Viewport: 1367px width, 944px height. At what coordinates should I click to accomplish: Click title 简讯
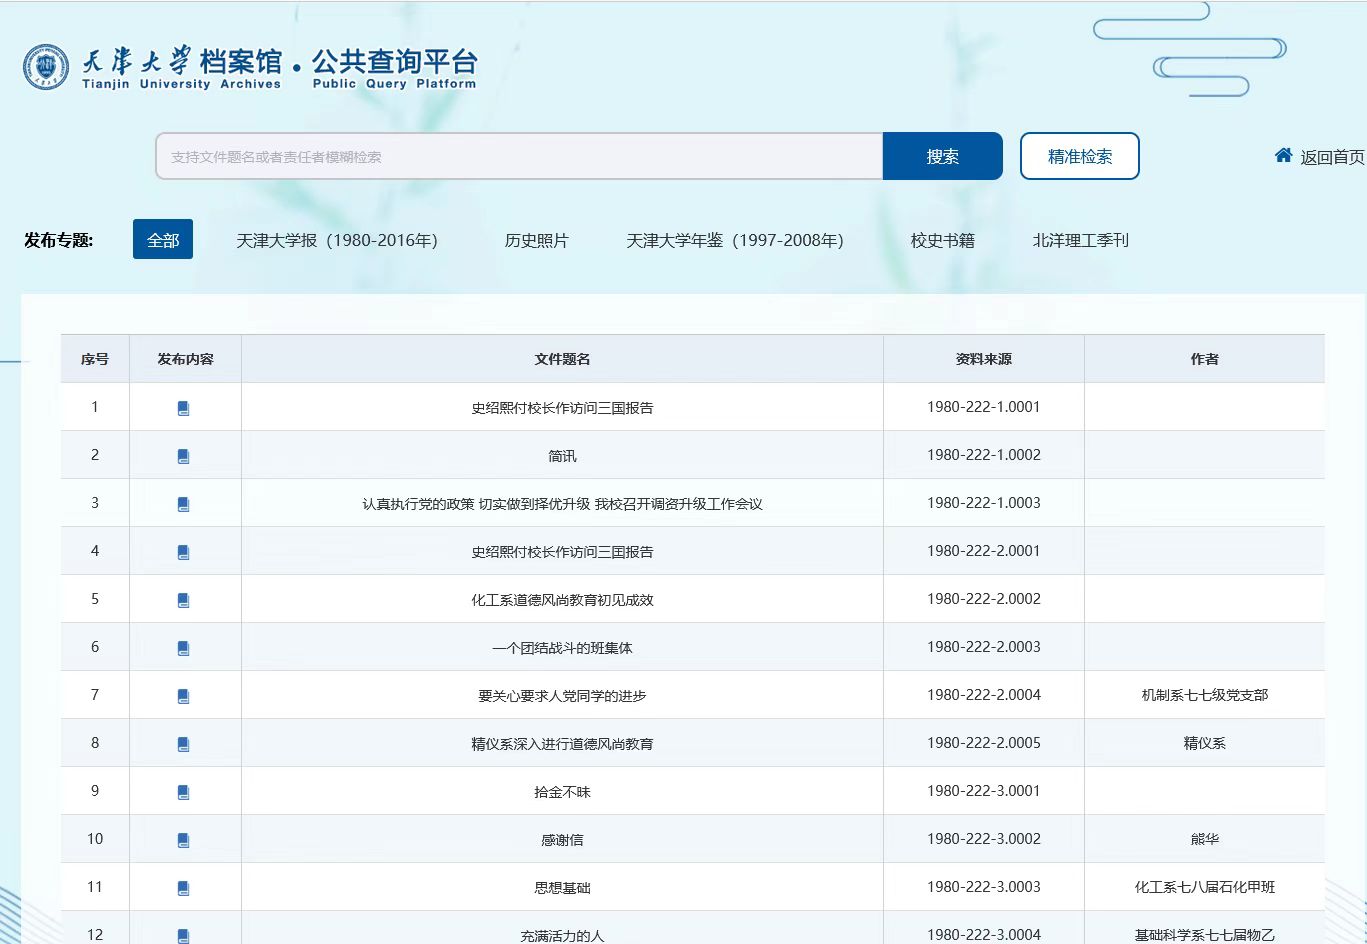(x=562, y=456)
